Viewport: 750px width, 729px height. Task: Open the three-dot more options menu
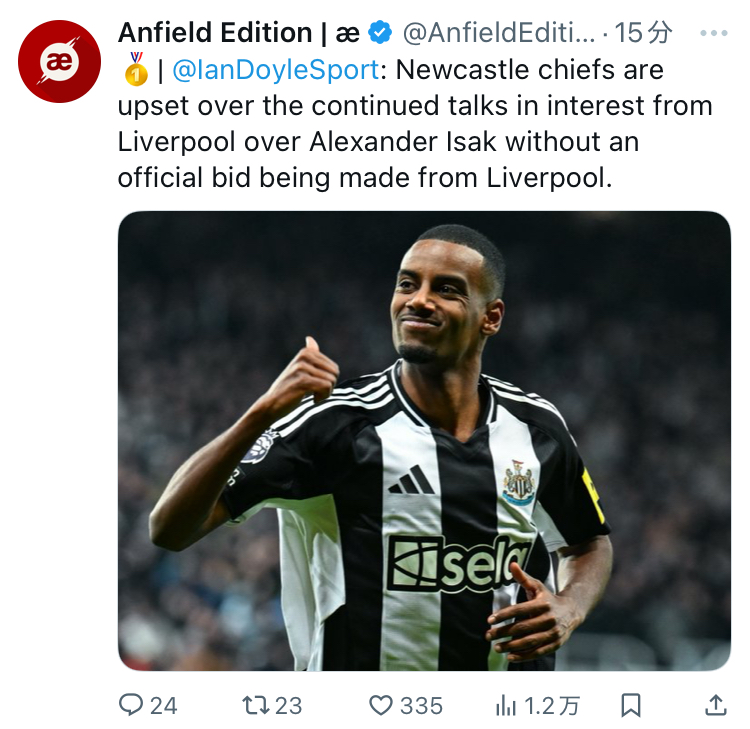[x=714, y=33]
